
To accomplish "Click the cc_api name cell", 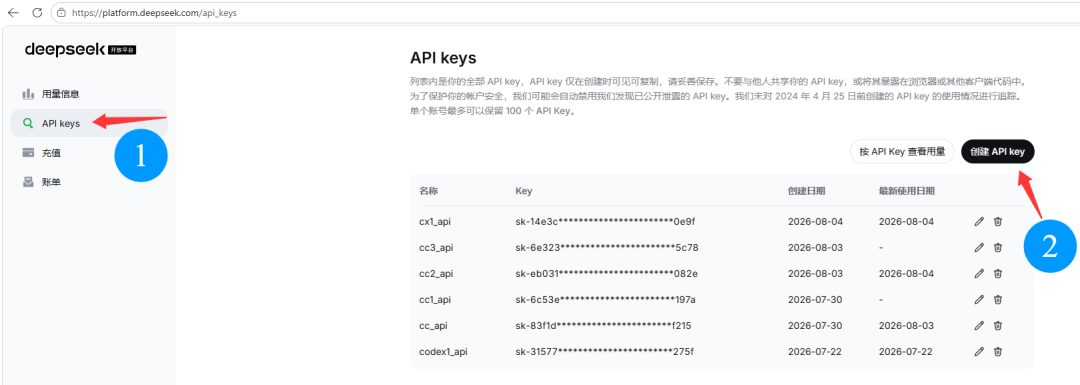I will (433, 325).
